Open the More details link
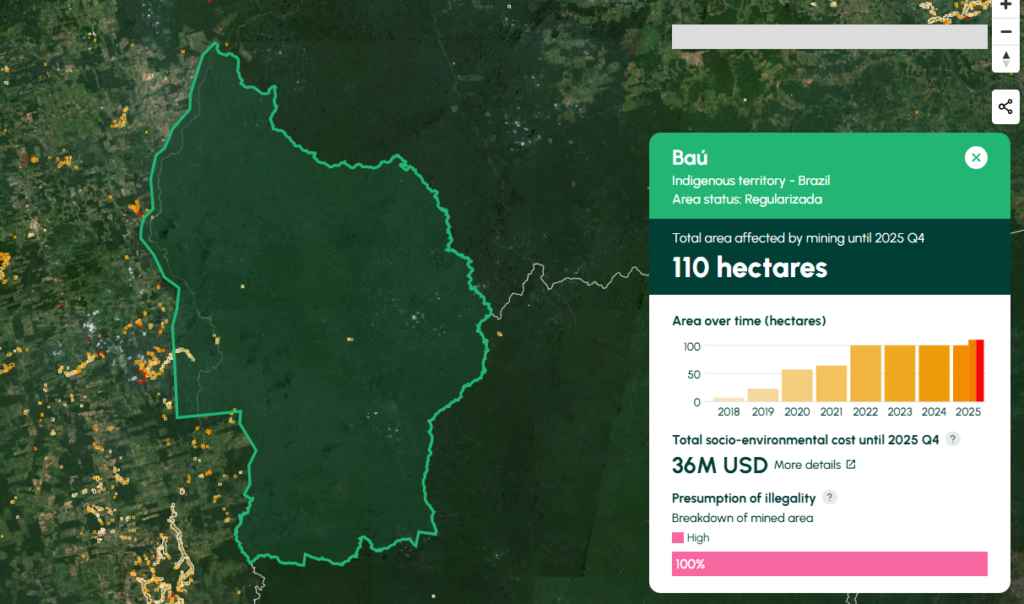The width and height of the screenshot is (1024, 604). [x=808, y=465]
